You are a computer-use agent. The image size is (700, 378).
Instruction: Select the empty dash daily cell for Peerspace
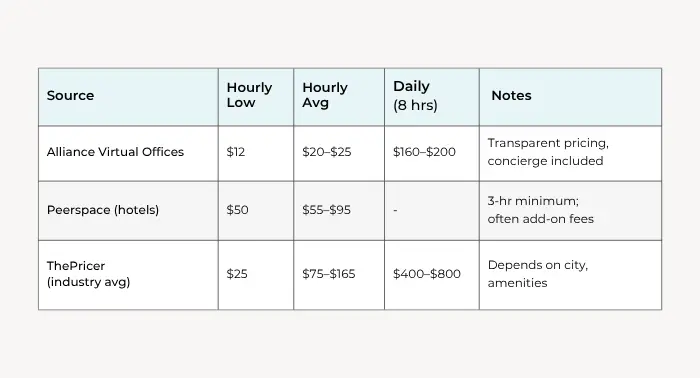[x=432, y=211]
